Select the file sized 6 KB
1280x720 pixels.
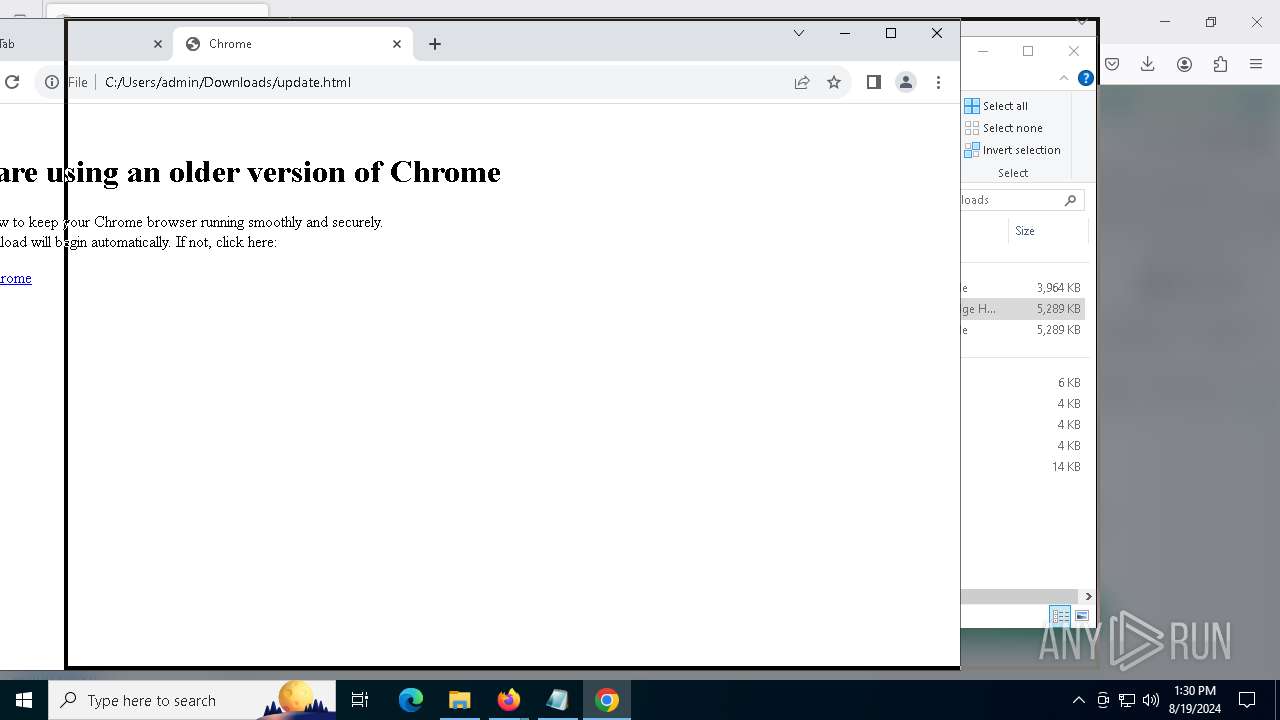coord(1022,383)
